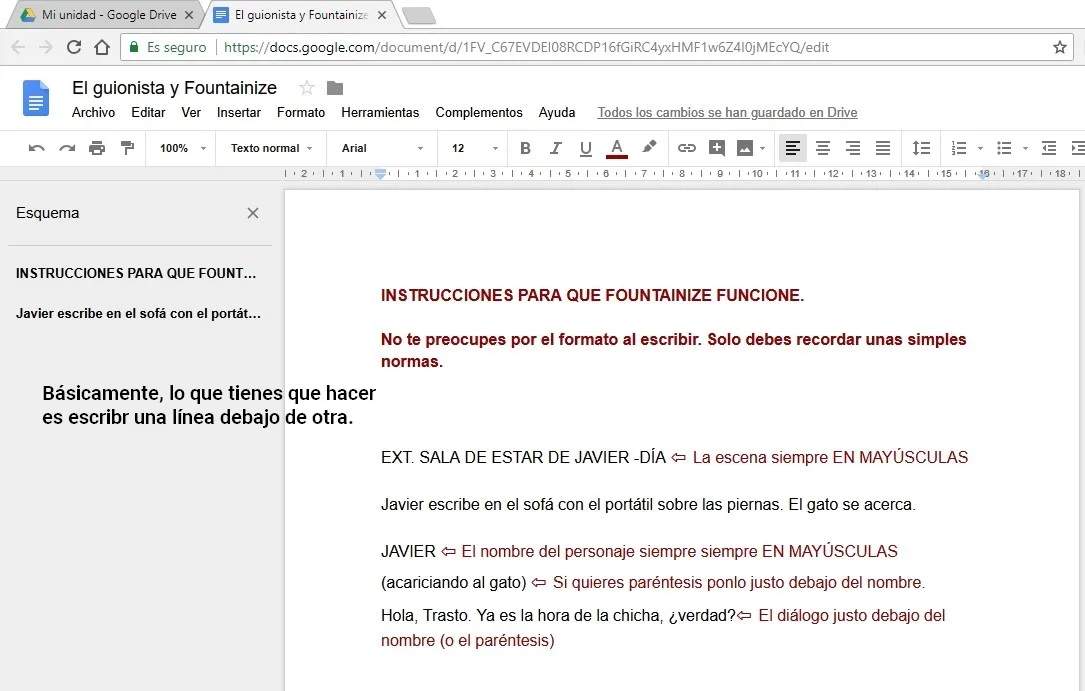Toggle Bold formatting
The width and height of the screenshot is (1085, 691).
pyautogui.click(x=525, y=148)
